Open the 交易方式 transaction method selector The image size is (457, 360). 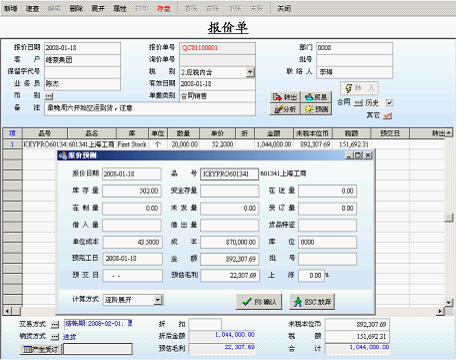pos(55,324)
